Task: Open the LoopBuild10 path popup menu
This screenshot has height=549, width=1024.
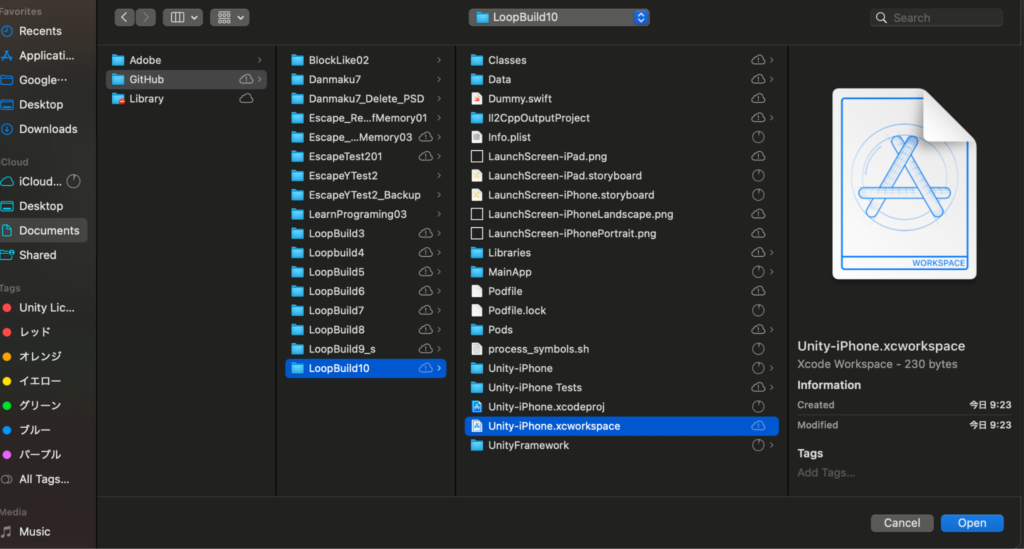Action: [559, 17]
